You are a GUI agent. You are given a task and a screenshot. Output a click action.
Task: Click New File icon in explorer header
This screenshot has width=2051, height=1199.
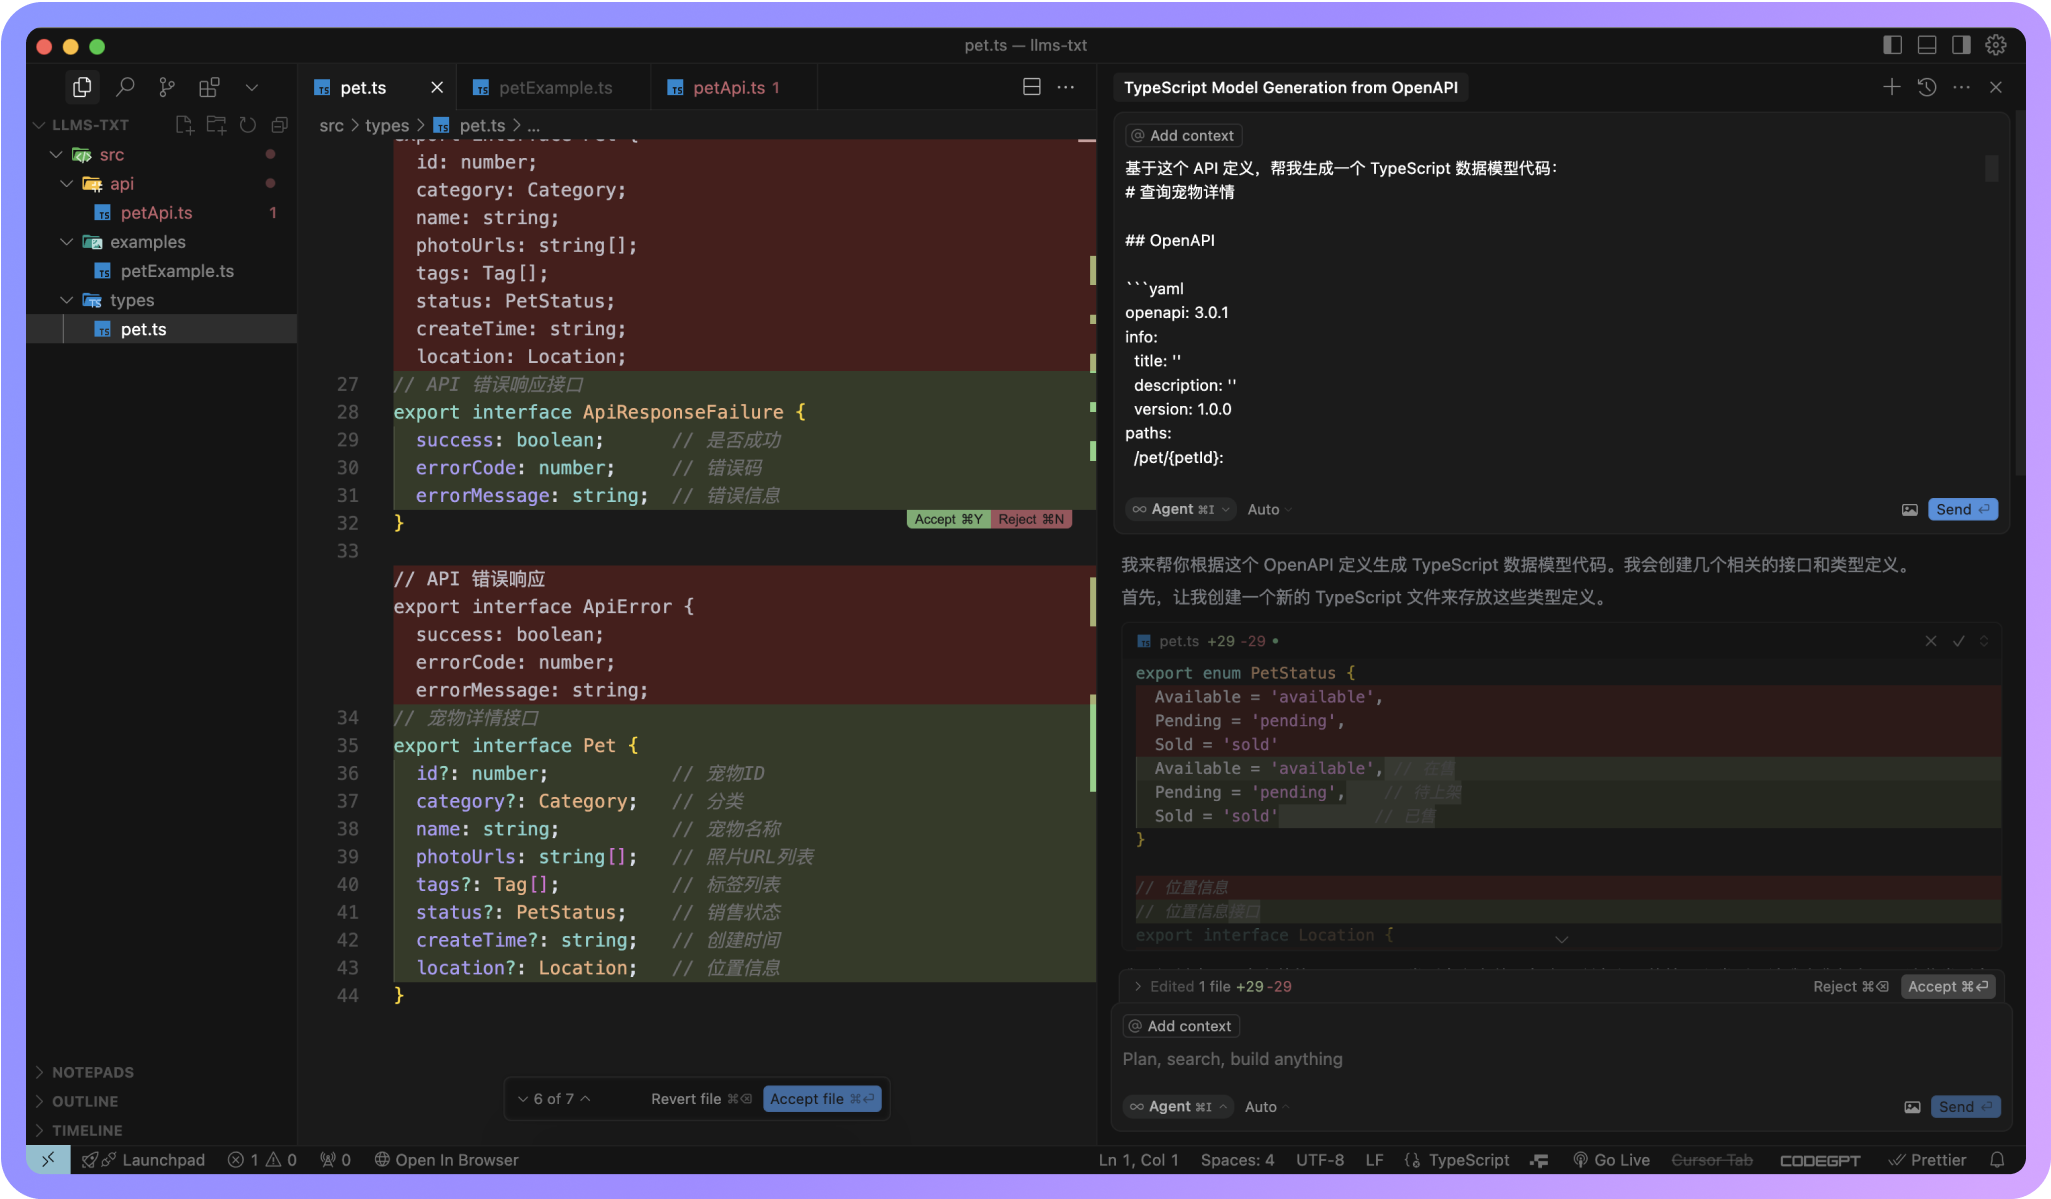(x=184, y=125)
